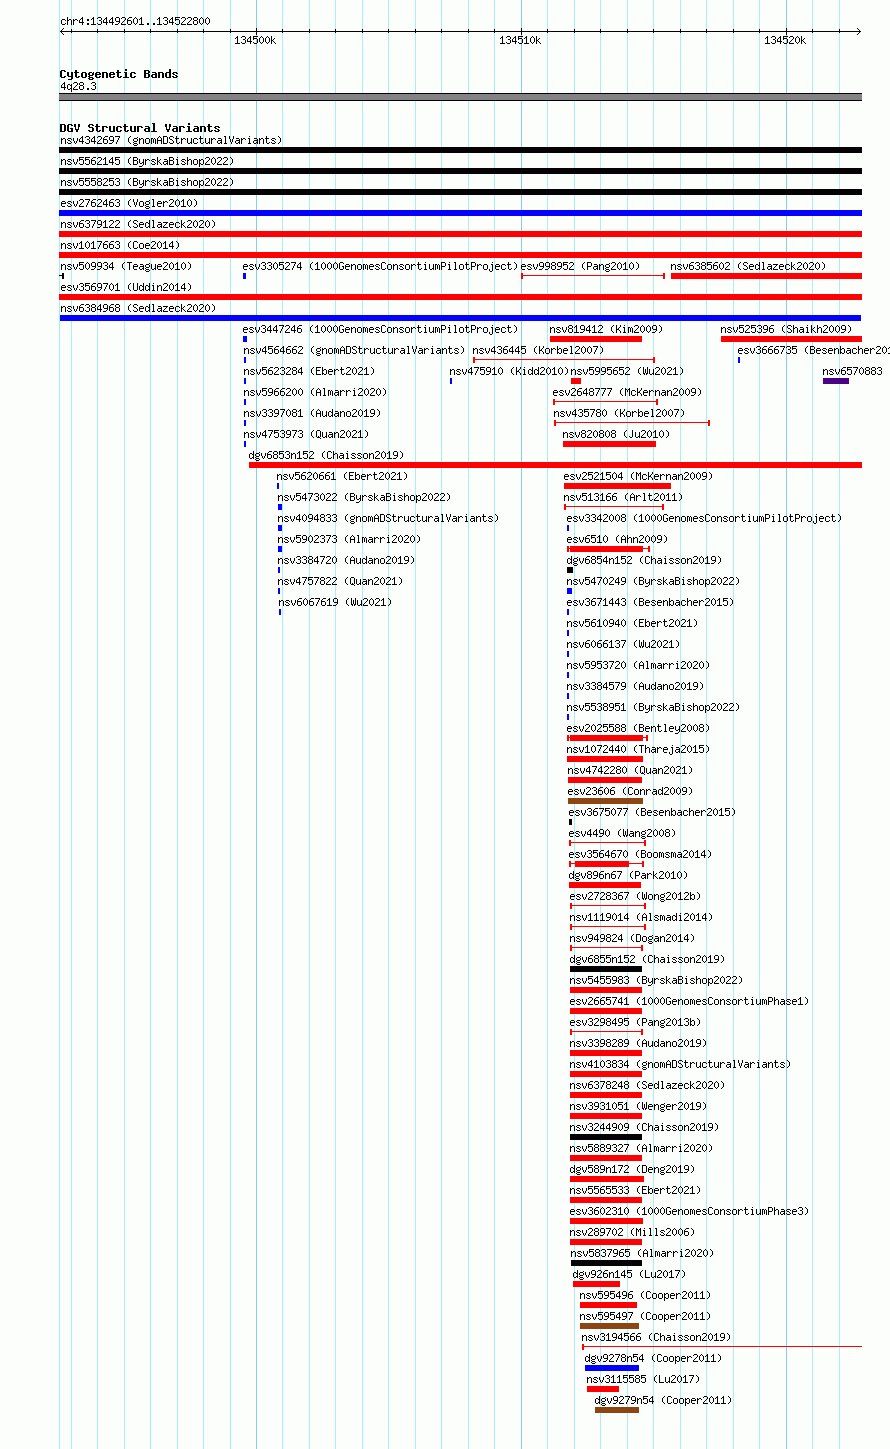Viewport: 890px width, 1449px height.
Task: Click the nsv509934 (Teague2010) label
Action: pos(126,267)
